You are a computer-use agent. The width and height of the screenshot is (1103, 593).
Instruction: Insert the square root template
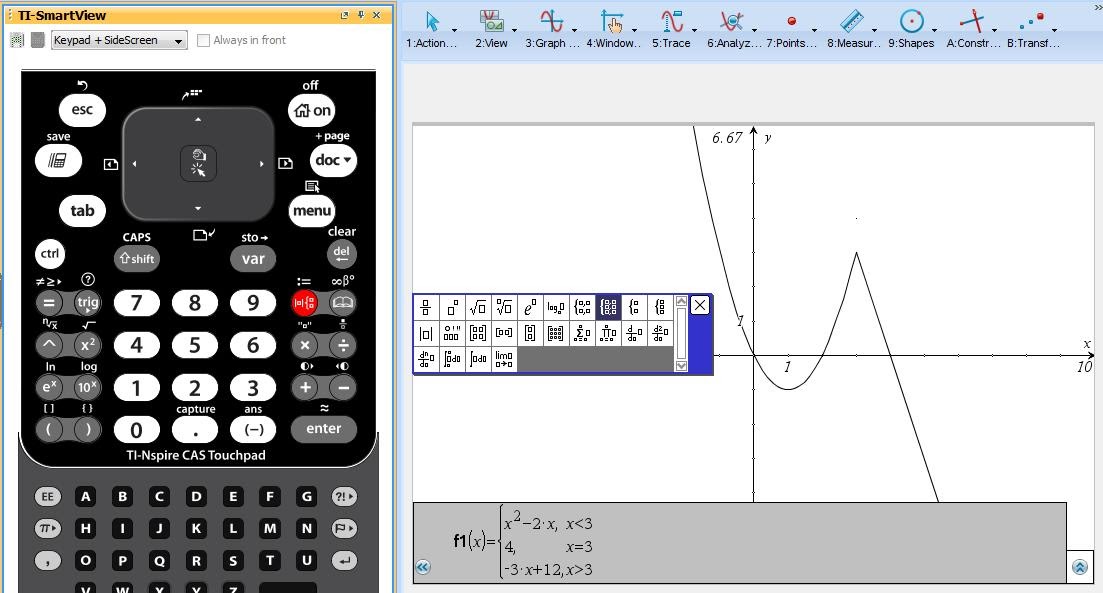[x=478, y=307]
